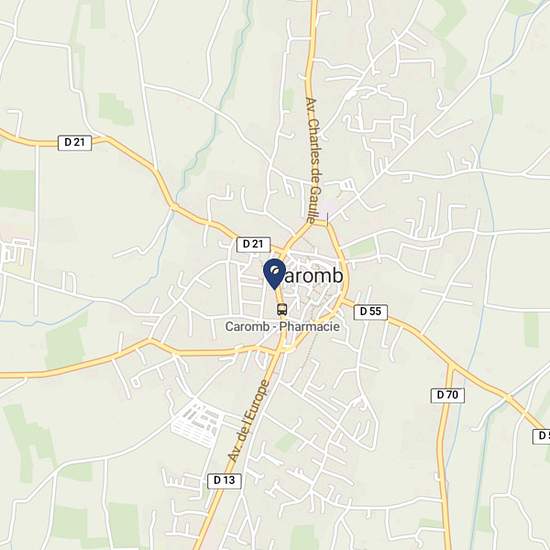The width and height of the screenshot is (550, 550).
Task: Click the Av. Charles de Gaulle street label
Action: (x=314, y=160)
